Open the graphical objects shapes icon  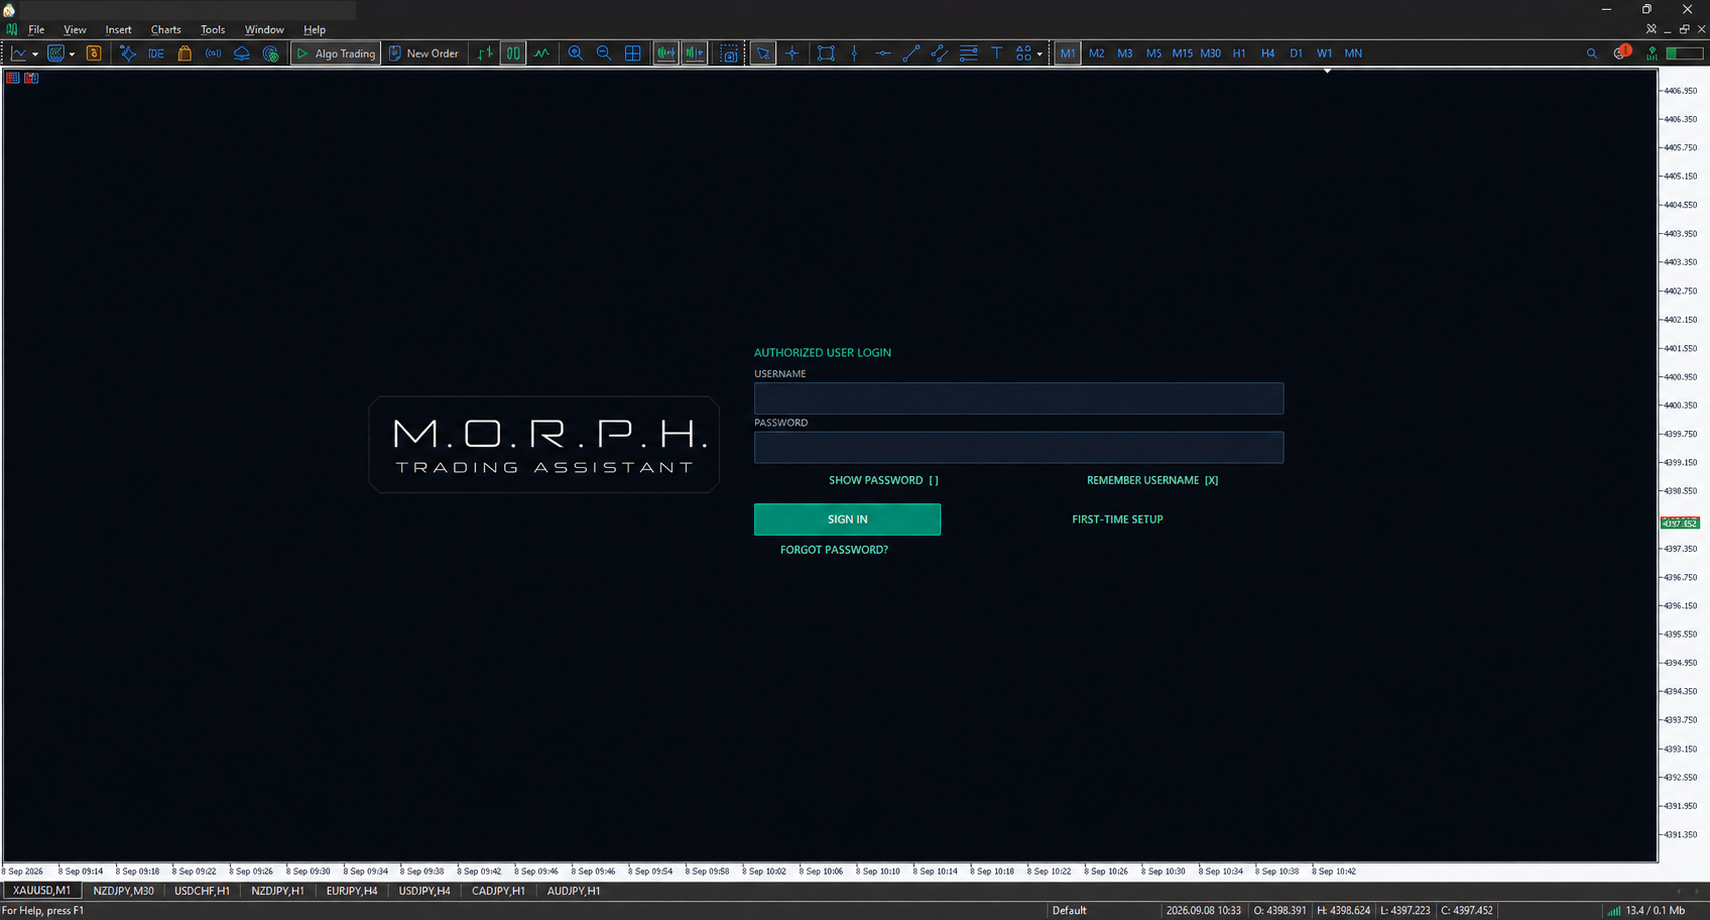pyautogui.click(x=1024, y=53)
